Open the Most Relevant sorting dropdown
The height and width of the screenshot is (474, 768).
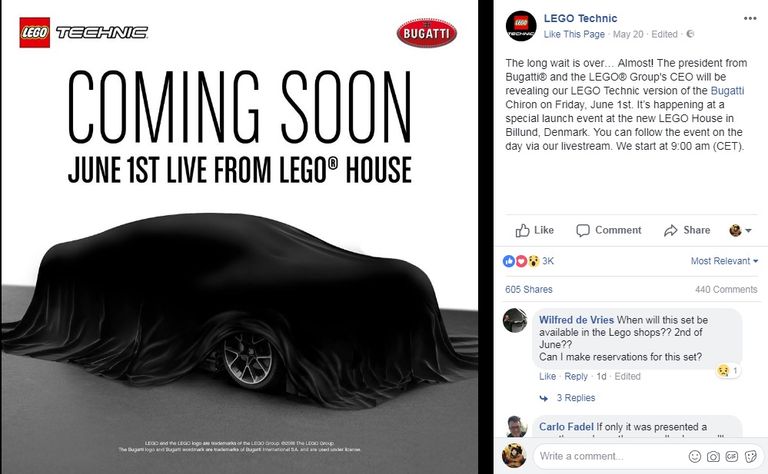pos(724,261)
